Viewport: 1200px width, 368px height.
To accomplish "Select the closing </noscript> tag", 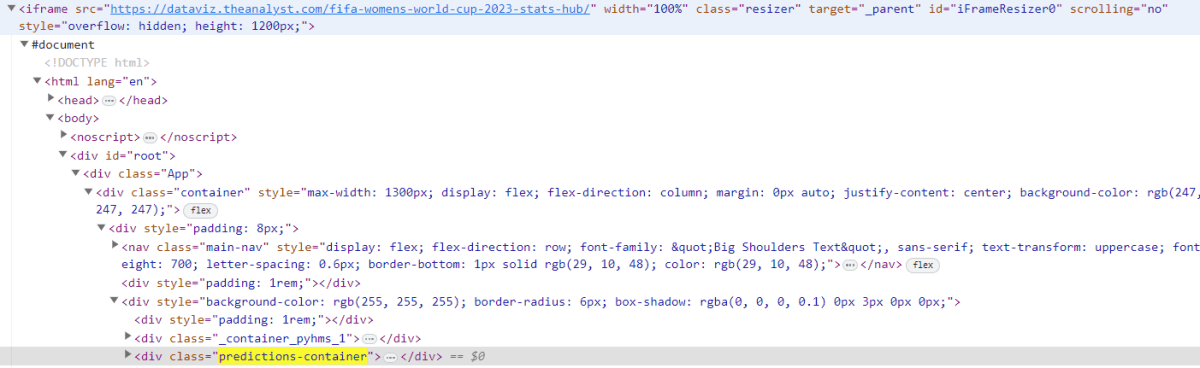I will (x=198, y=137).
